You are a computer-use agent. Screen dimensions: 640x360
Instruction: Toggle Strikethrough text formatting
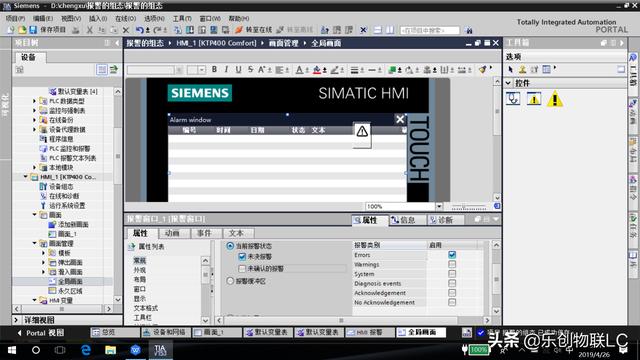(x=250, y=70)
